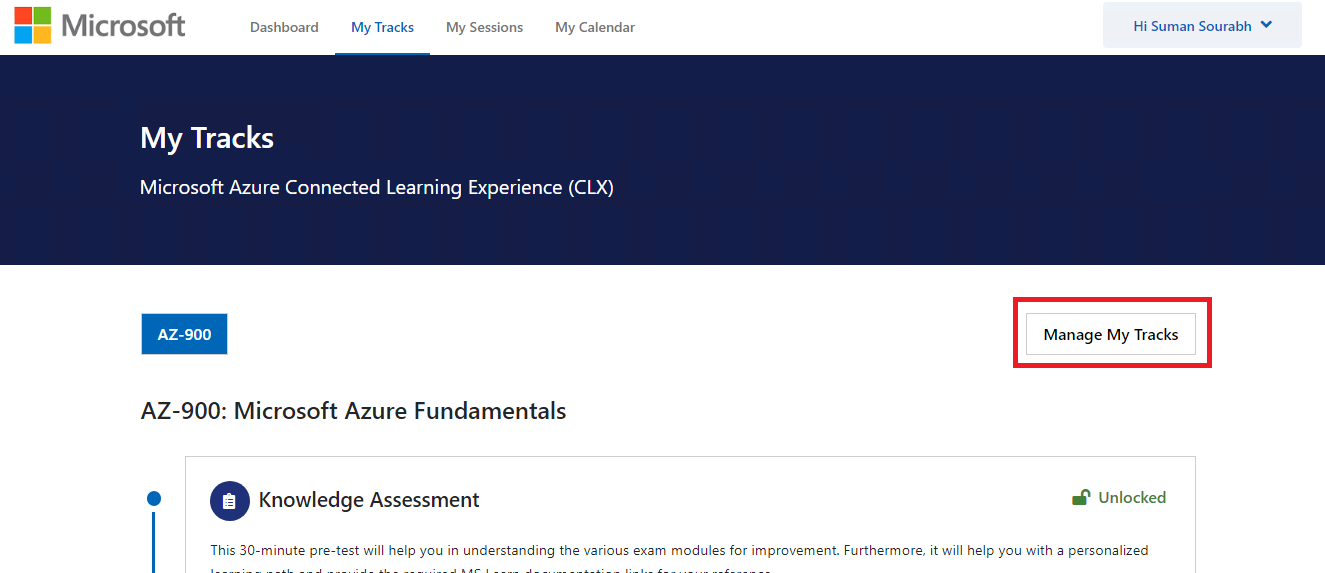Expand the Hi Suman Sourabh dropdown
1325x573 pixels.
pyautogui.click(x=1202, y=25)
